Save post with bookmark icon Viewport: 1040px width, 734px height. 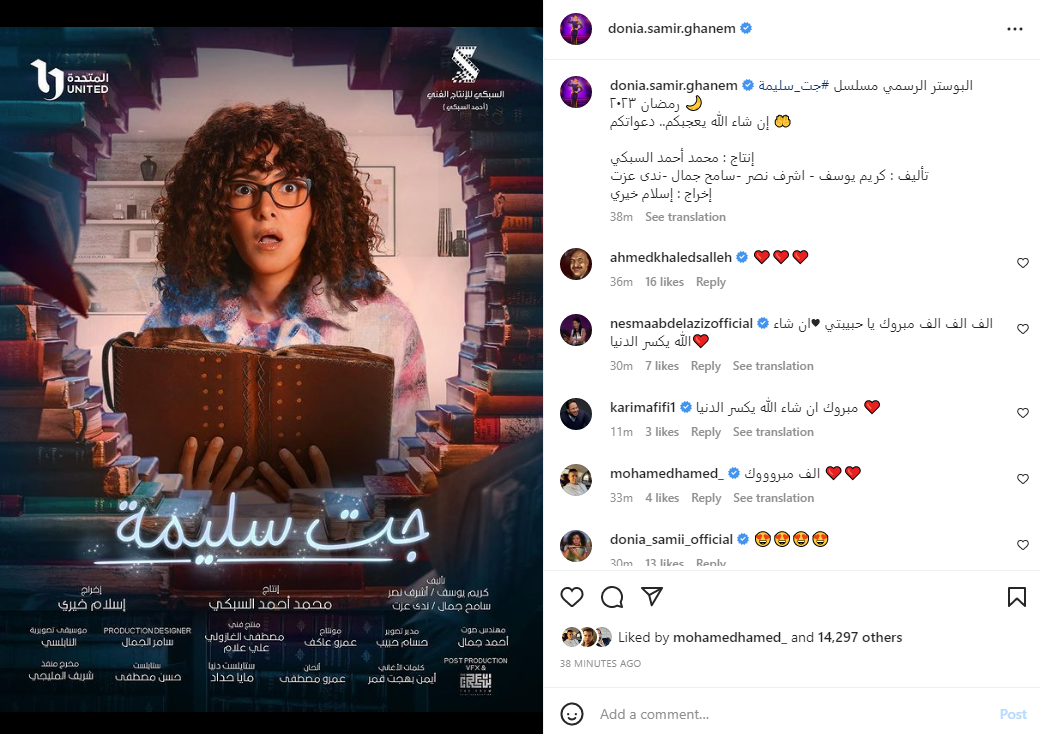coord(1017,597)
